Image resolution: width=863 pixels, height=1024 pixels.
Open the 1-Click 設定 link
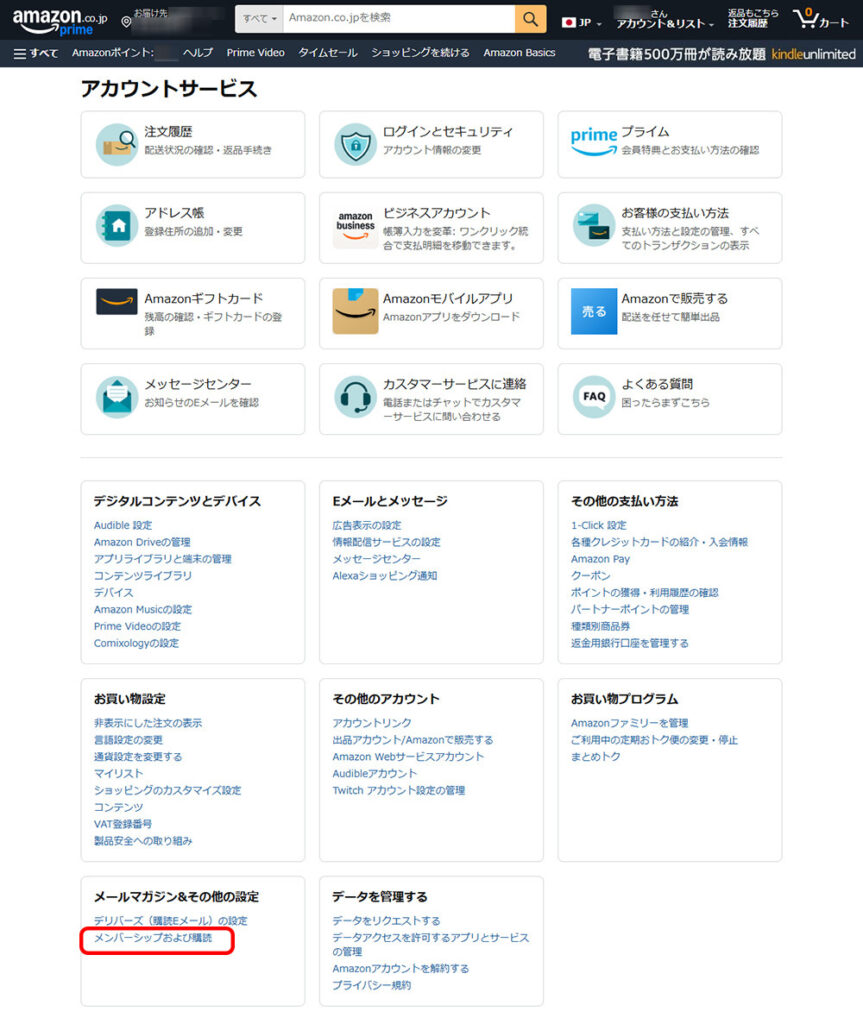click(x=598, y=525)
